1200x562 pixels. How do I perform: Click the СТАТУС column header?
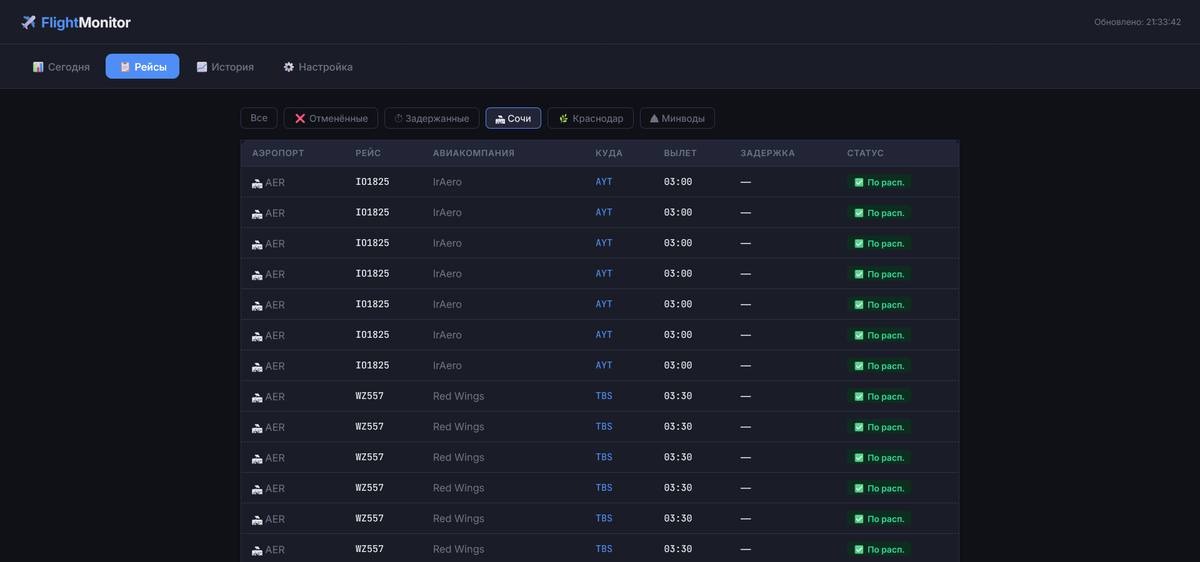coord(865,153)
